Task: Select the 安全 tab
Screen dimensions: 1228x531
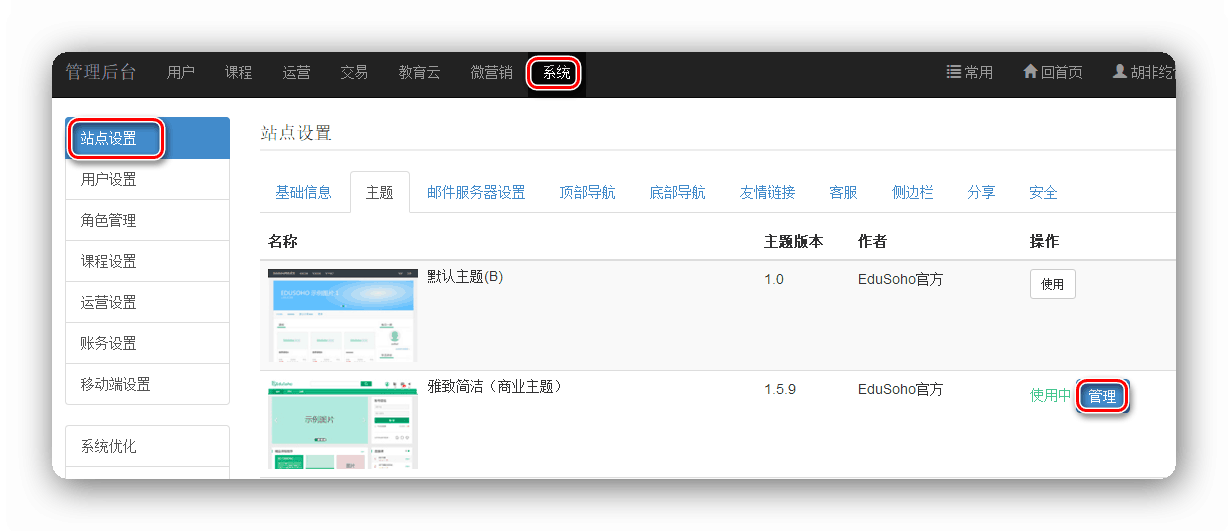Action: click(1043, 192)
